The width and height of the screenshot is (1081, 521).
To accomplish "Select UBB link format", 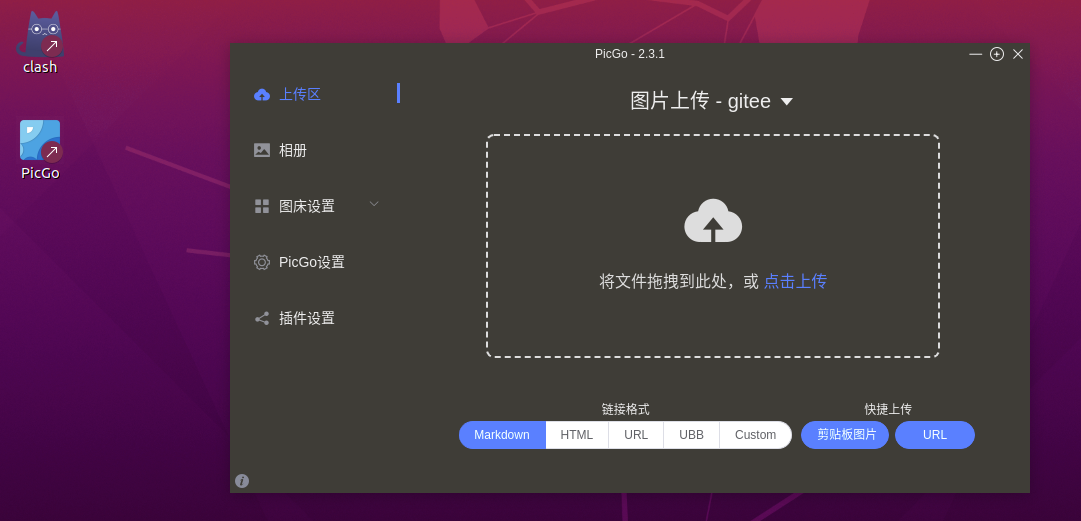I will click(x=691, y=435).
